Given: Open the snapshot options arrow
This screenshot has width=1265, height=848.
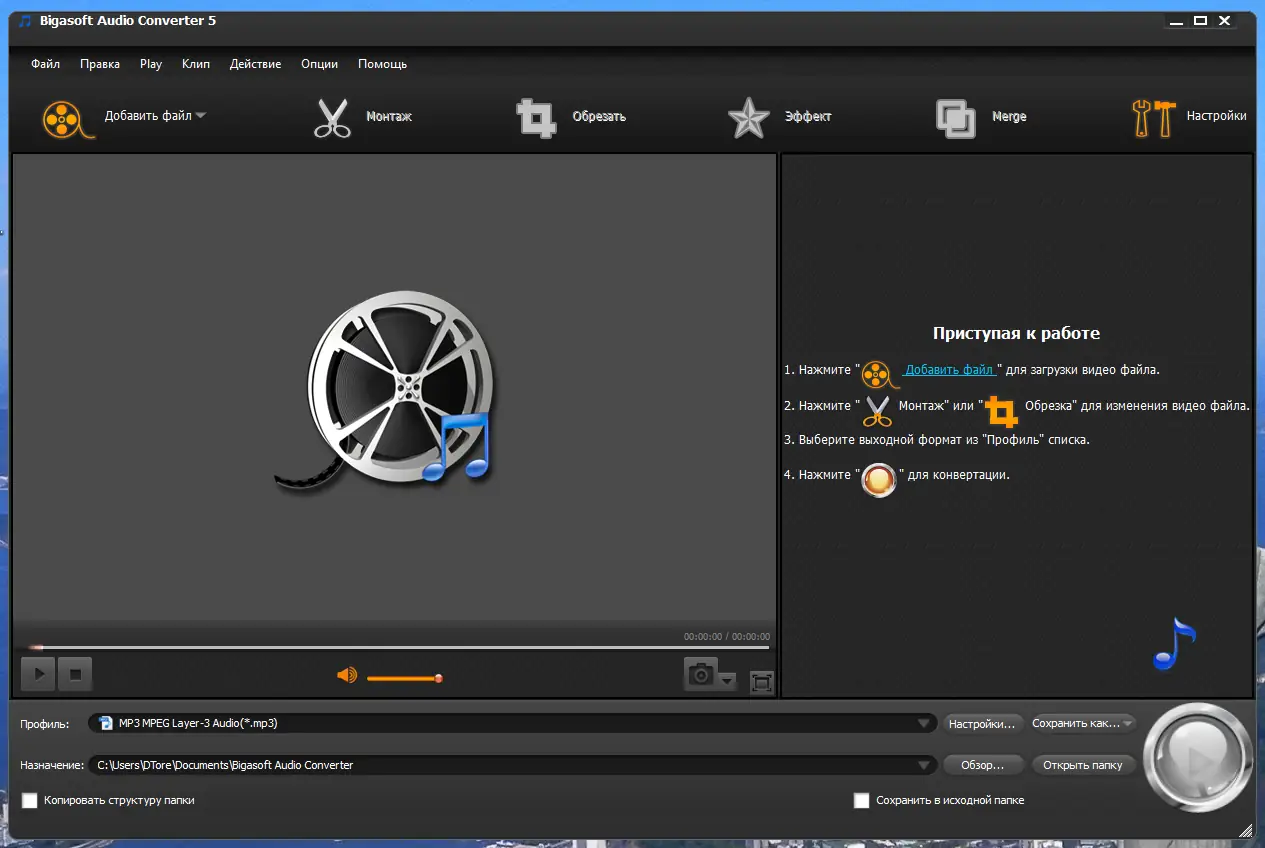Looking at the screenshot, I should click(x=727, y=682).
